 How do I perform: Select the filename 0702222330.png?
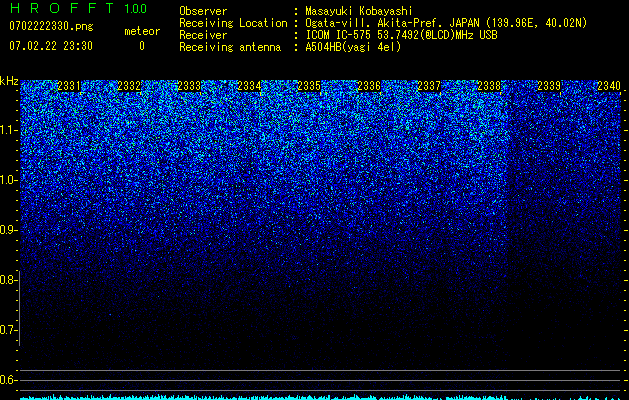pyautogui.click(x=51, y=26)
